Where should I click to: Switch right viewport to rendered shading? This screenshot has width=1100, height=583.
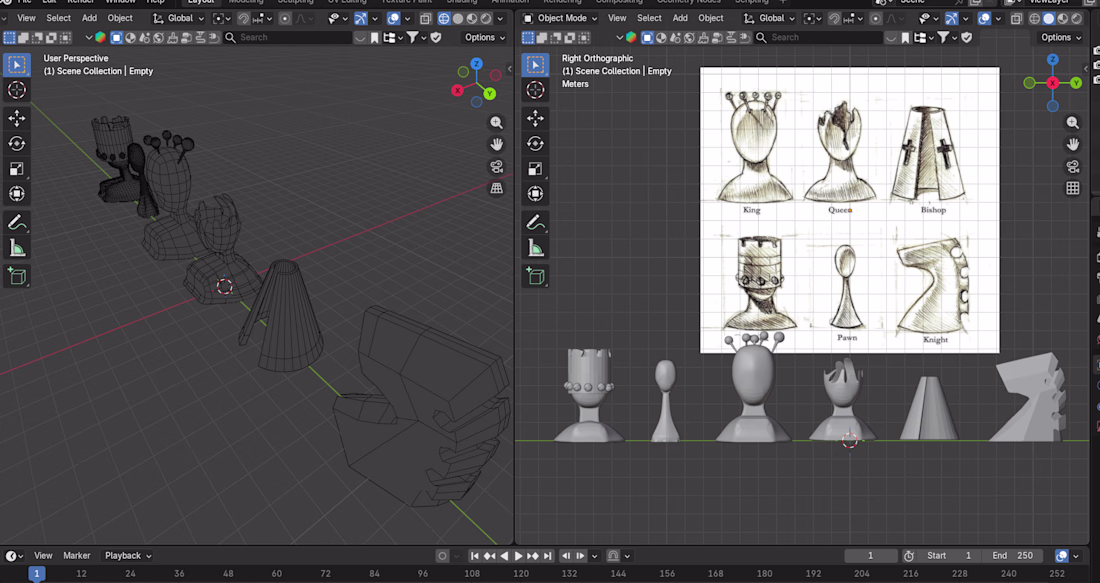click(1075, 18)
